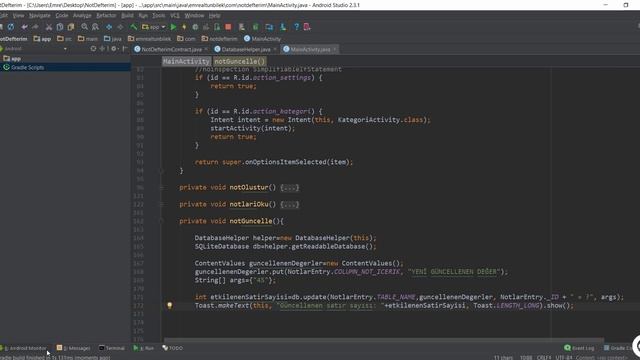Click the Debug app bug icon
Viewport: 640px width, 360px height.
[x=195, y=27]
